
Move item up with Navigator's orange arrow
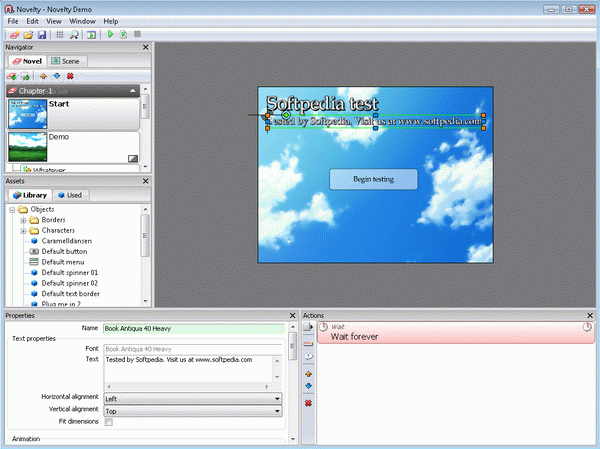point(43,76)
